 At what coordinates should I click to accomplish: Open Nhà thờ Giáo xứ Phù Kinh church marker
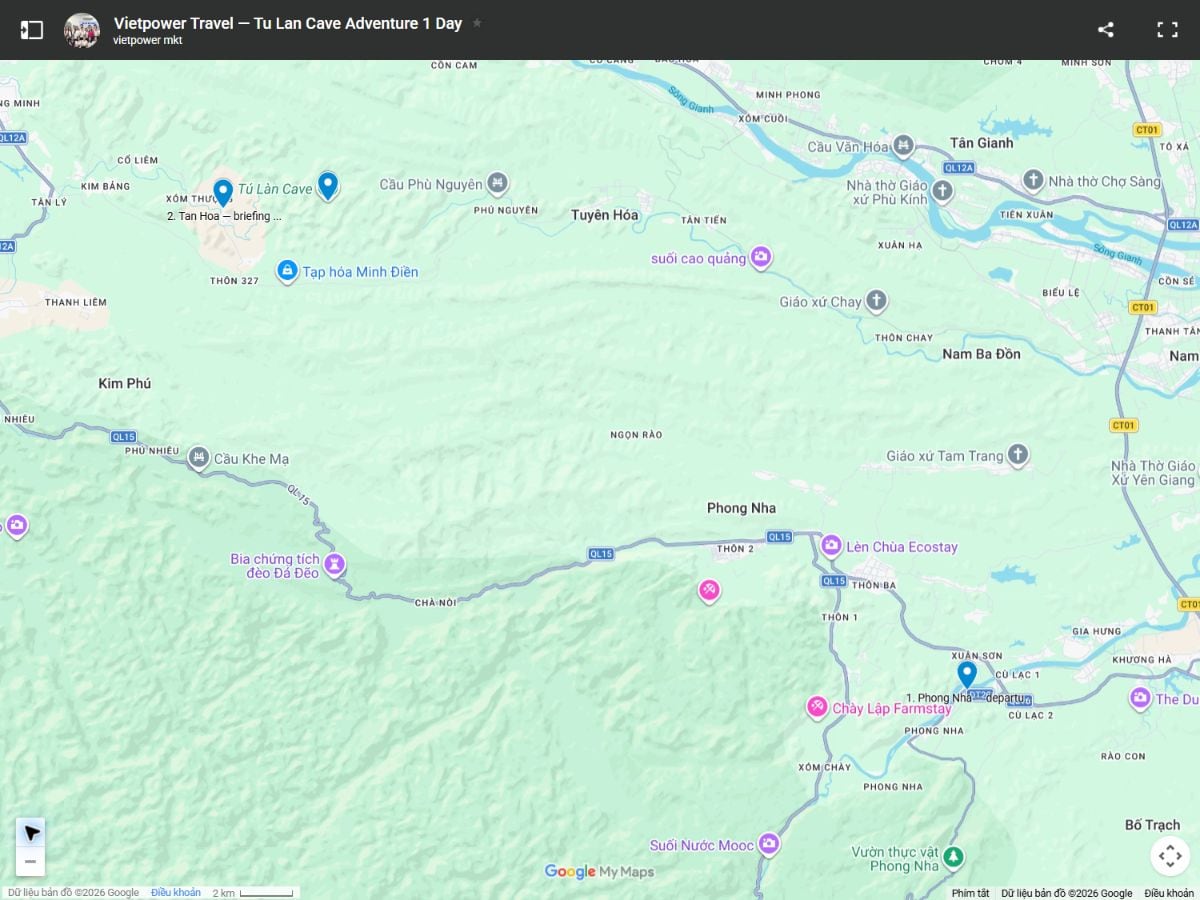pos(942,191)
